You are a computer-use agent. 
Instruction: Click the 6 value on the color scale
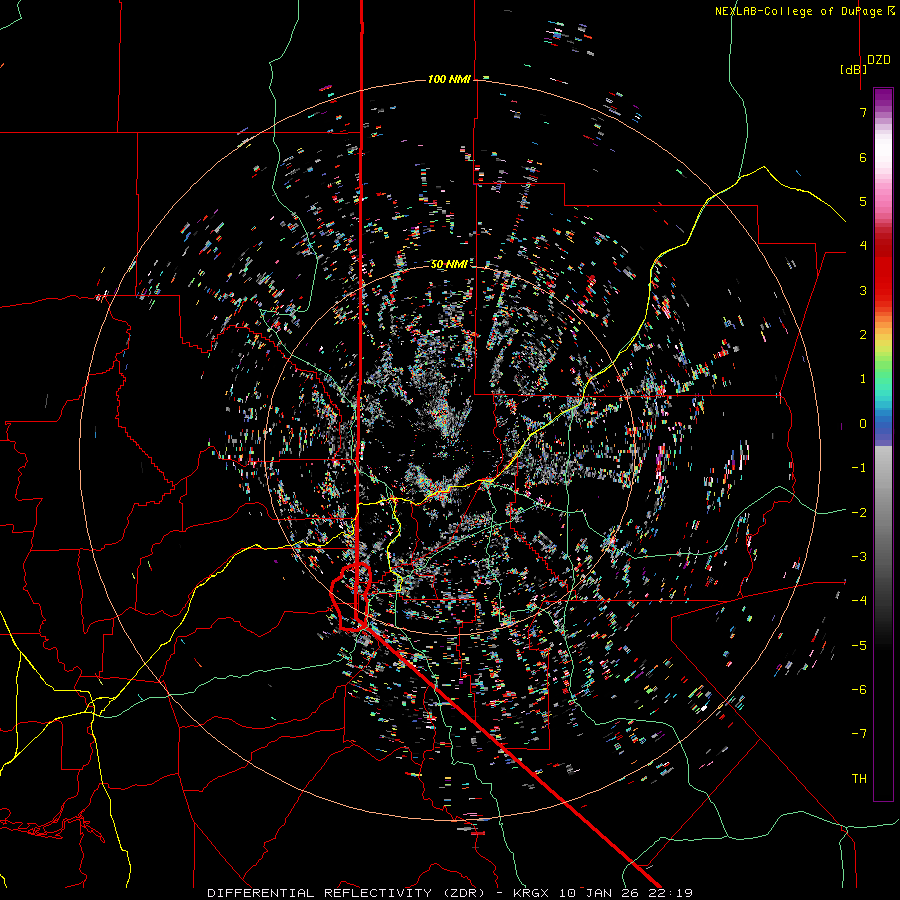pyautogui.click(x=863, y=157)
